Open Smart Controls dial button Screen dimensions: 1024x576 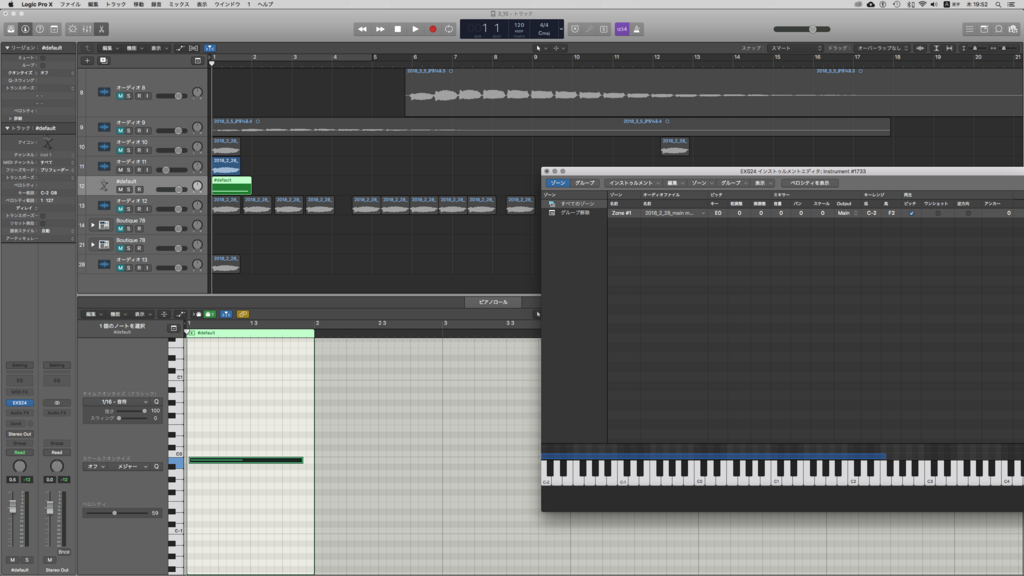[x=72, y=29]
